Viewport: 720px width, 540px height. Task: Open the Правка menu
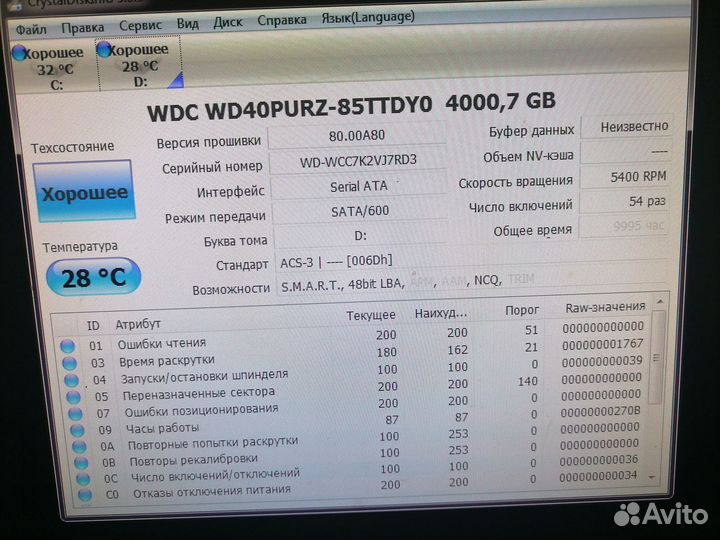[83, 28]
